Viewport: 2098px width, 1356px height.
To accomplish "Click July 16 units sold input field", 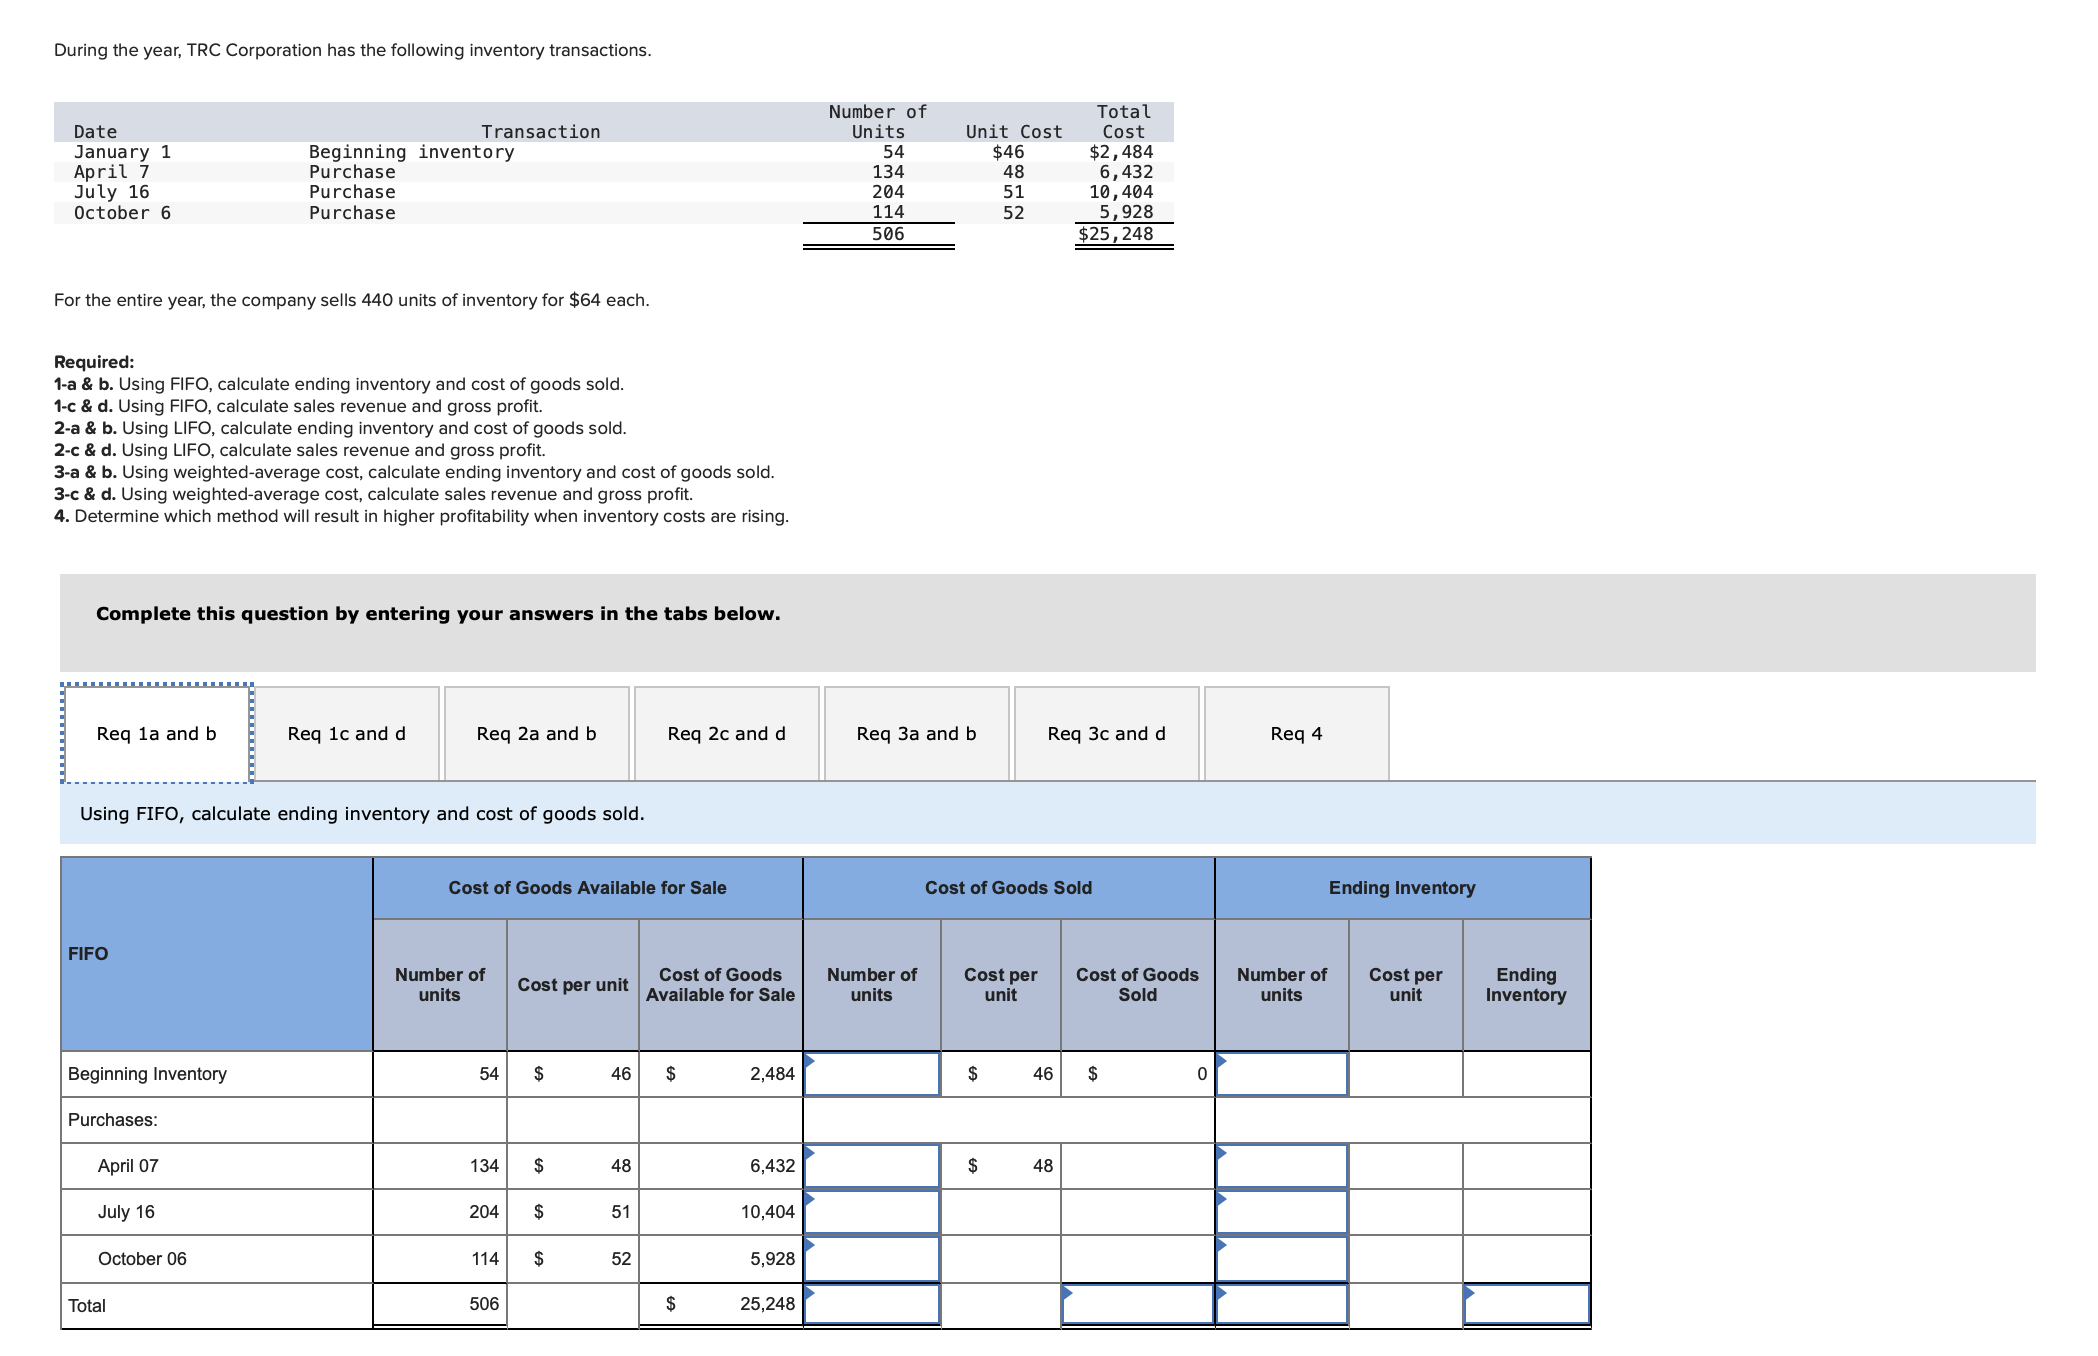I will pos(872,1212).
